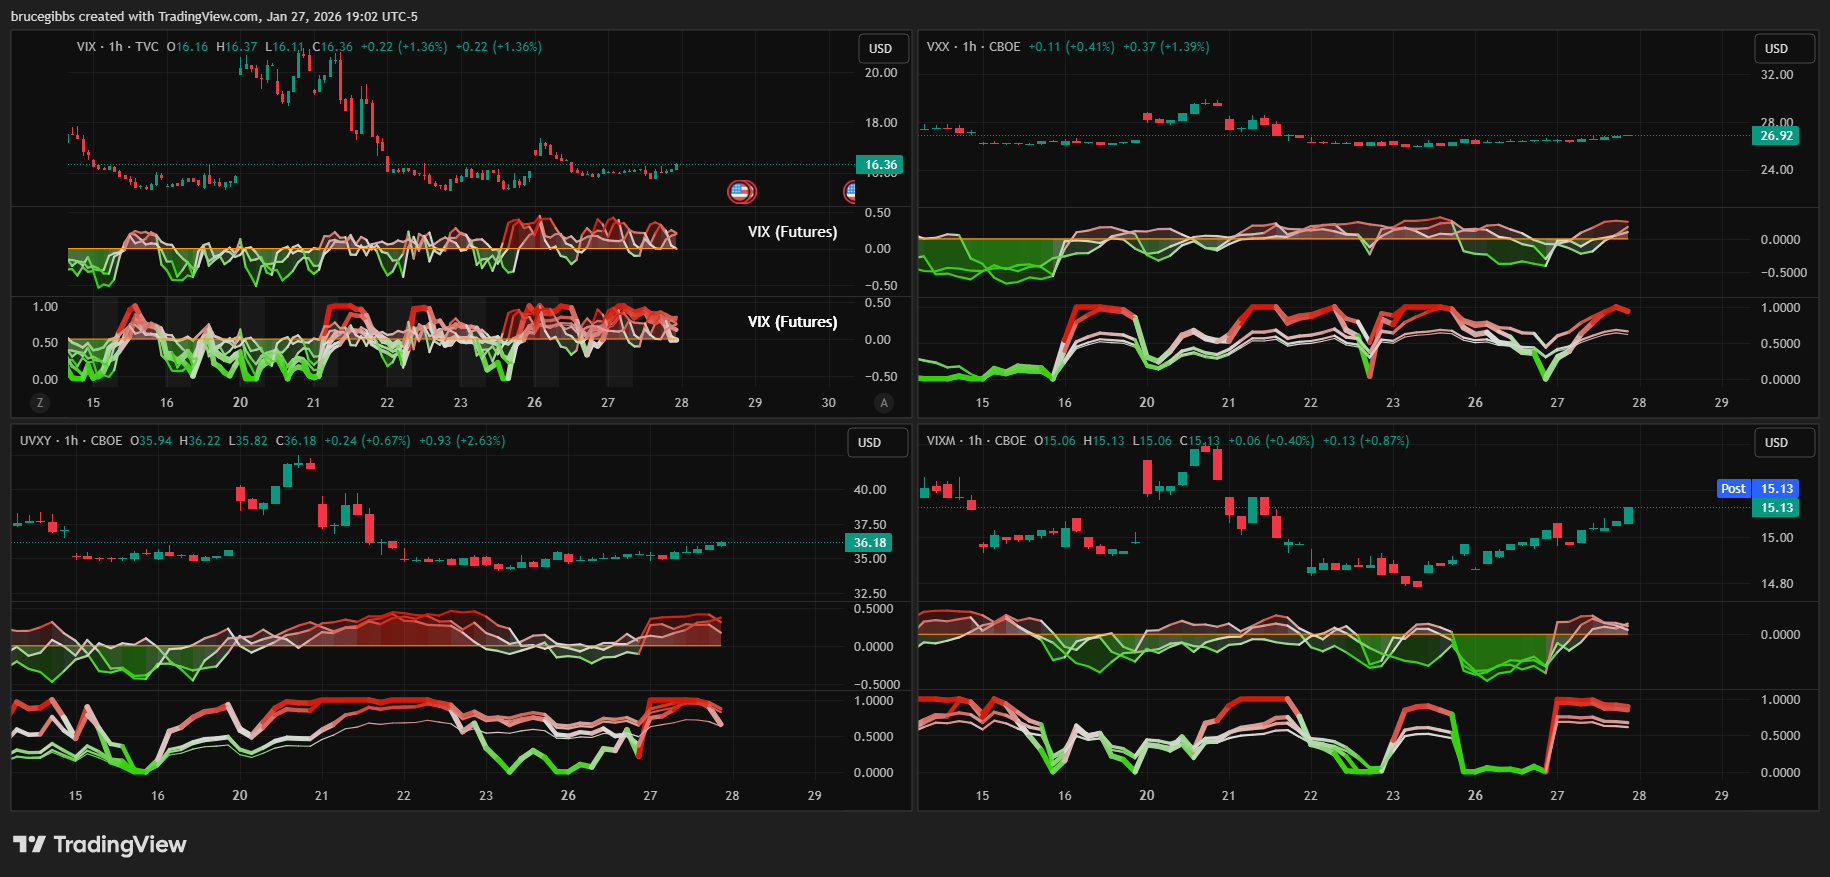Screen dimensions: 1830x877
Task: Click the US flag economic event marker
Action: click(x=740, y=191)
